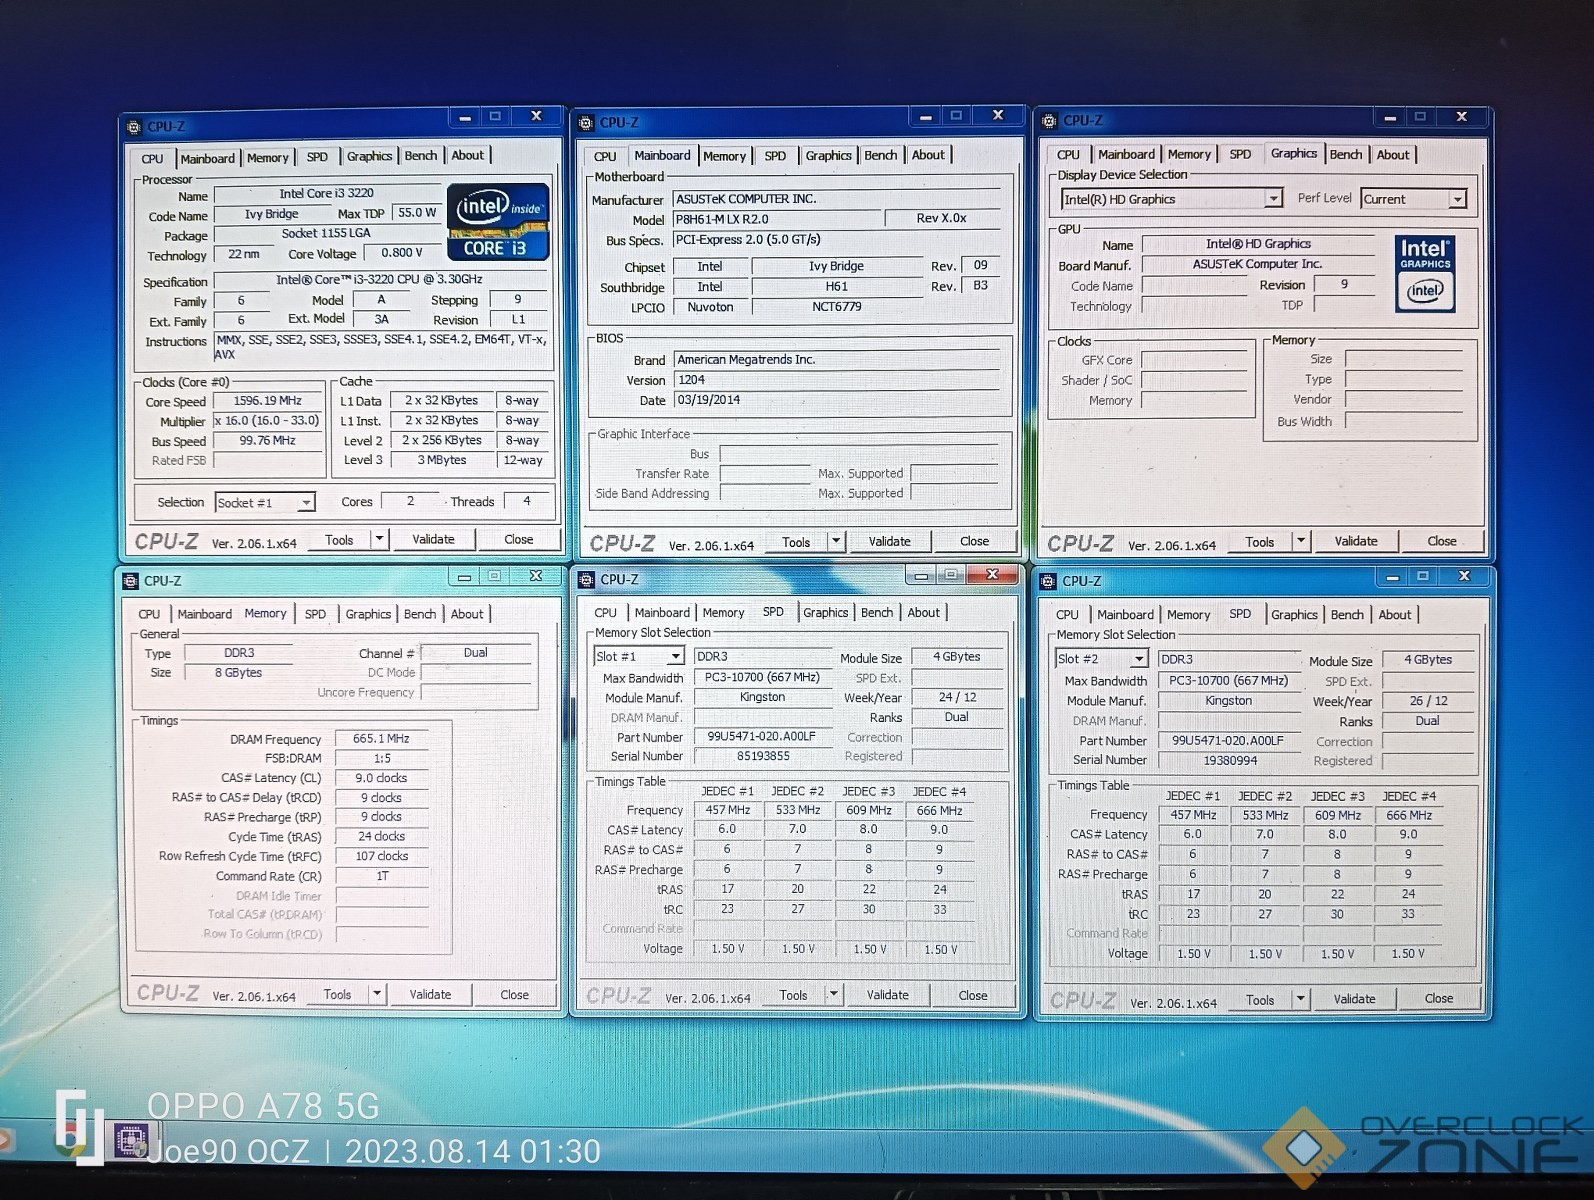The width and height of the screenshot is (1594, 1200).
Task: Click the CPU-Z title icon in the processor window
Action: 134,127
